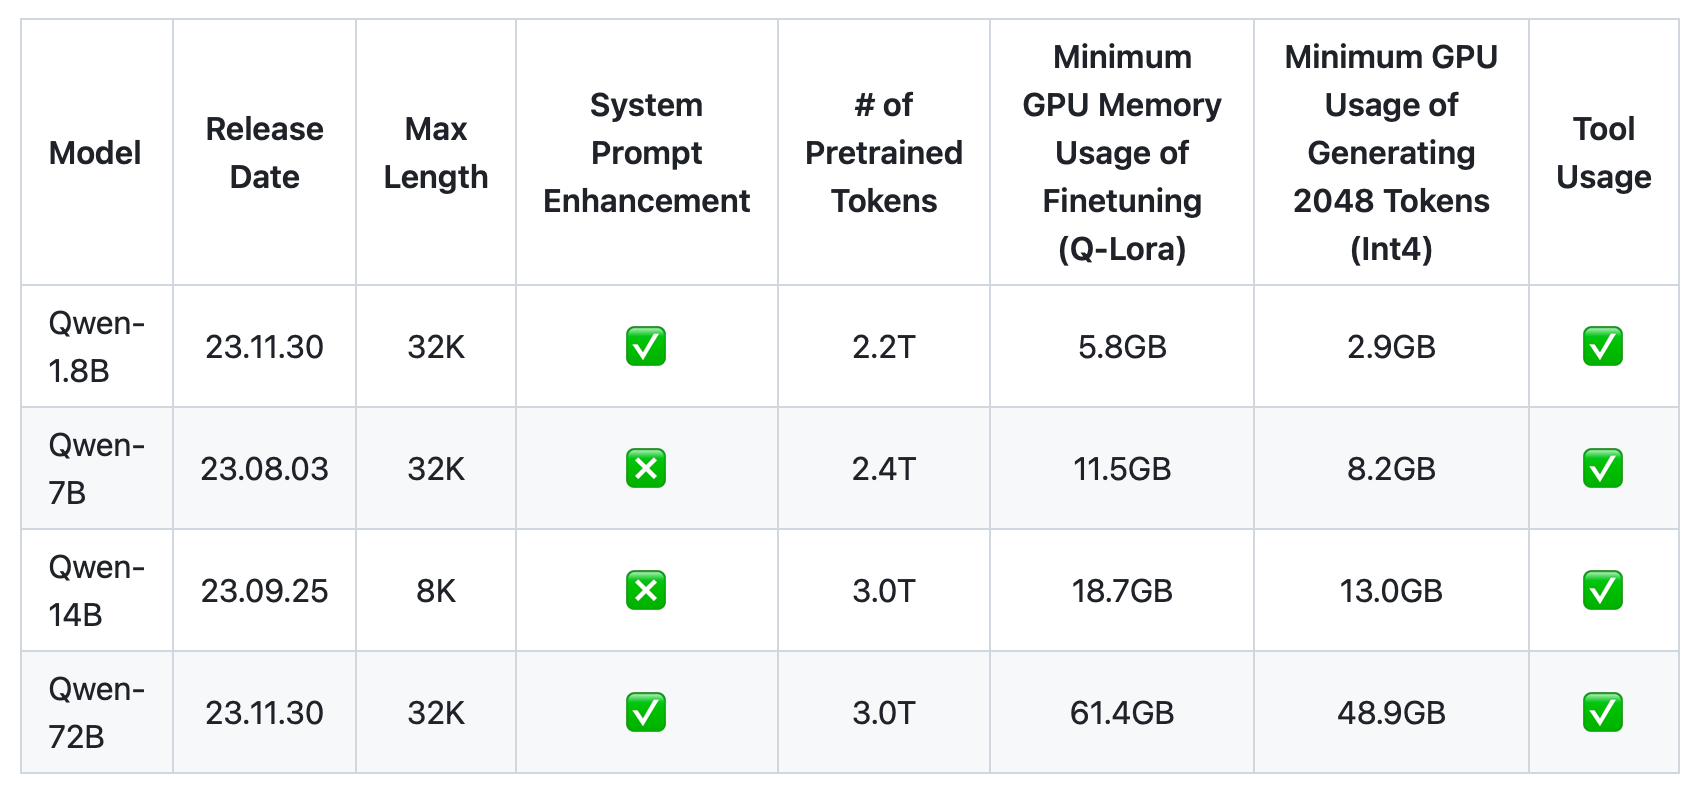Click the Tool Usage checkmark for Qwen-7B
The height and width of the screenshot is (794, 1696).
(1603, 469)
